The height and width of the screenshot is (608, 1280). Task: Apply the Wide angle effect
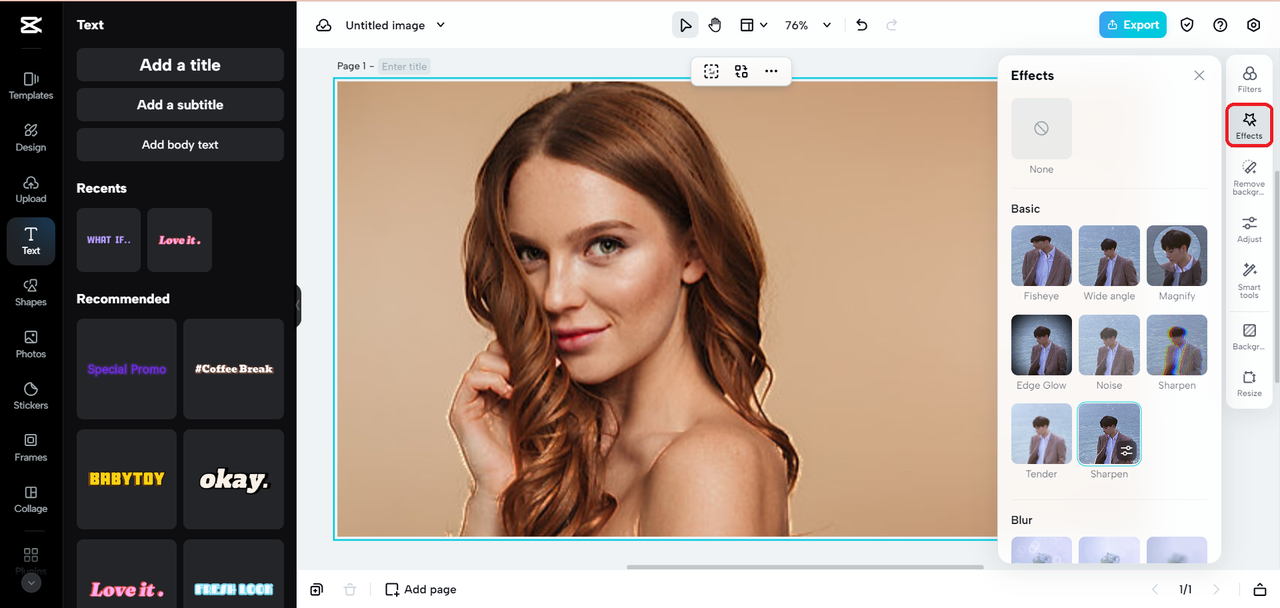coord(1109,256)
